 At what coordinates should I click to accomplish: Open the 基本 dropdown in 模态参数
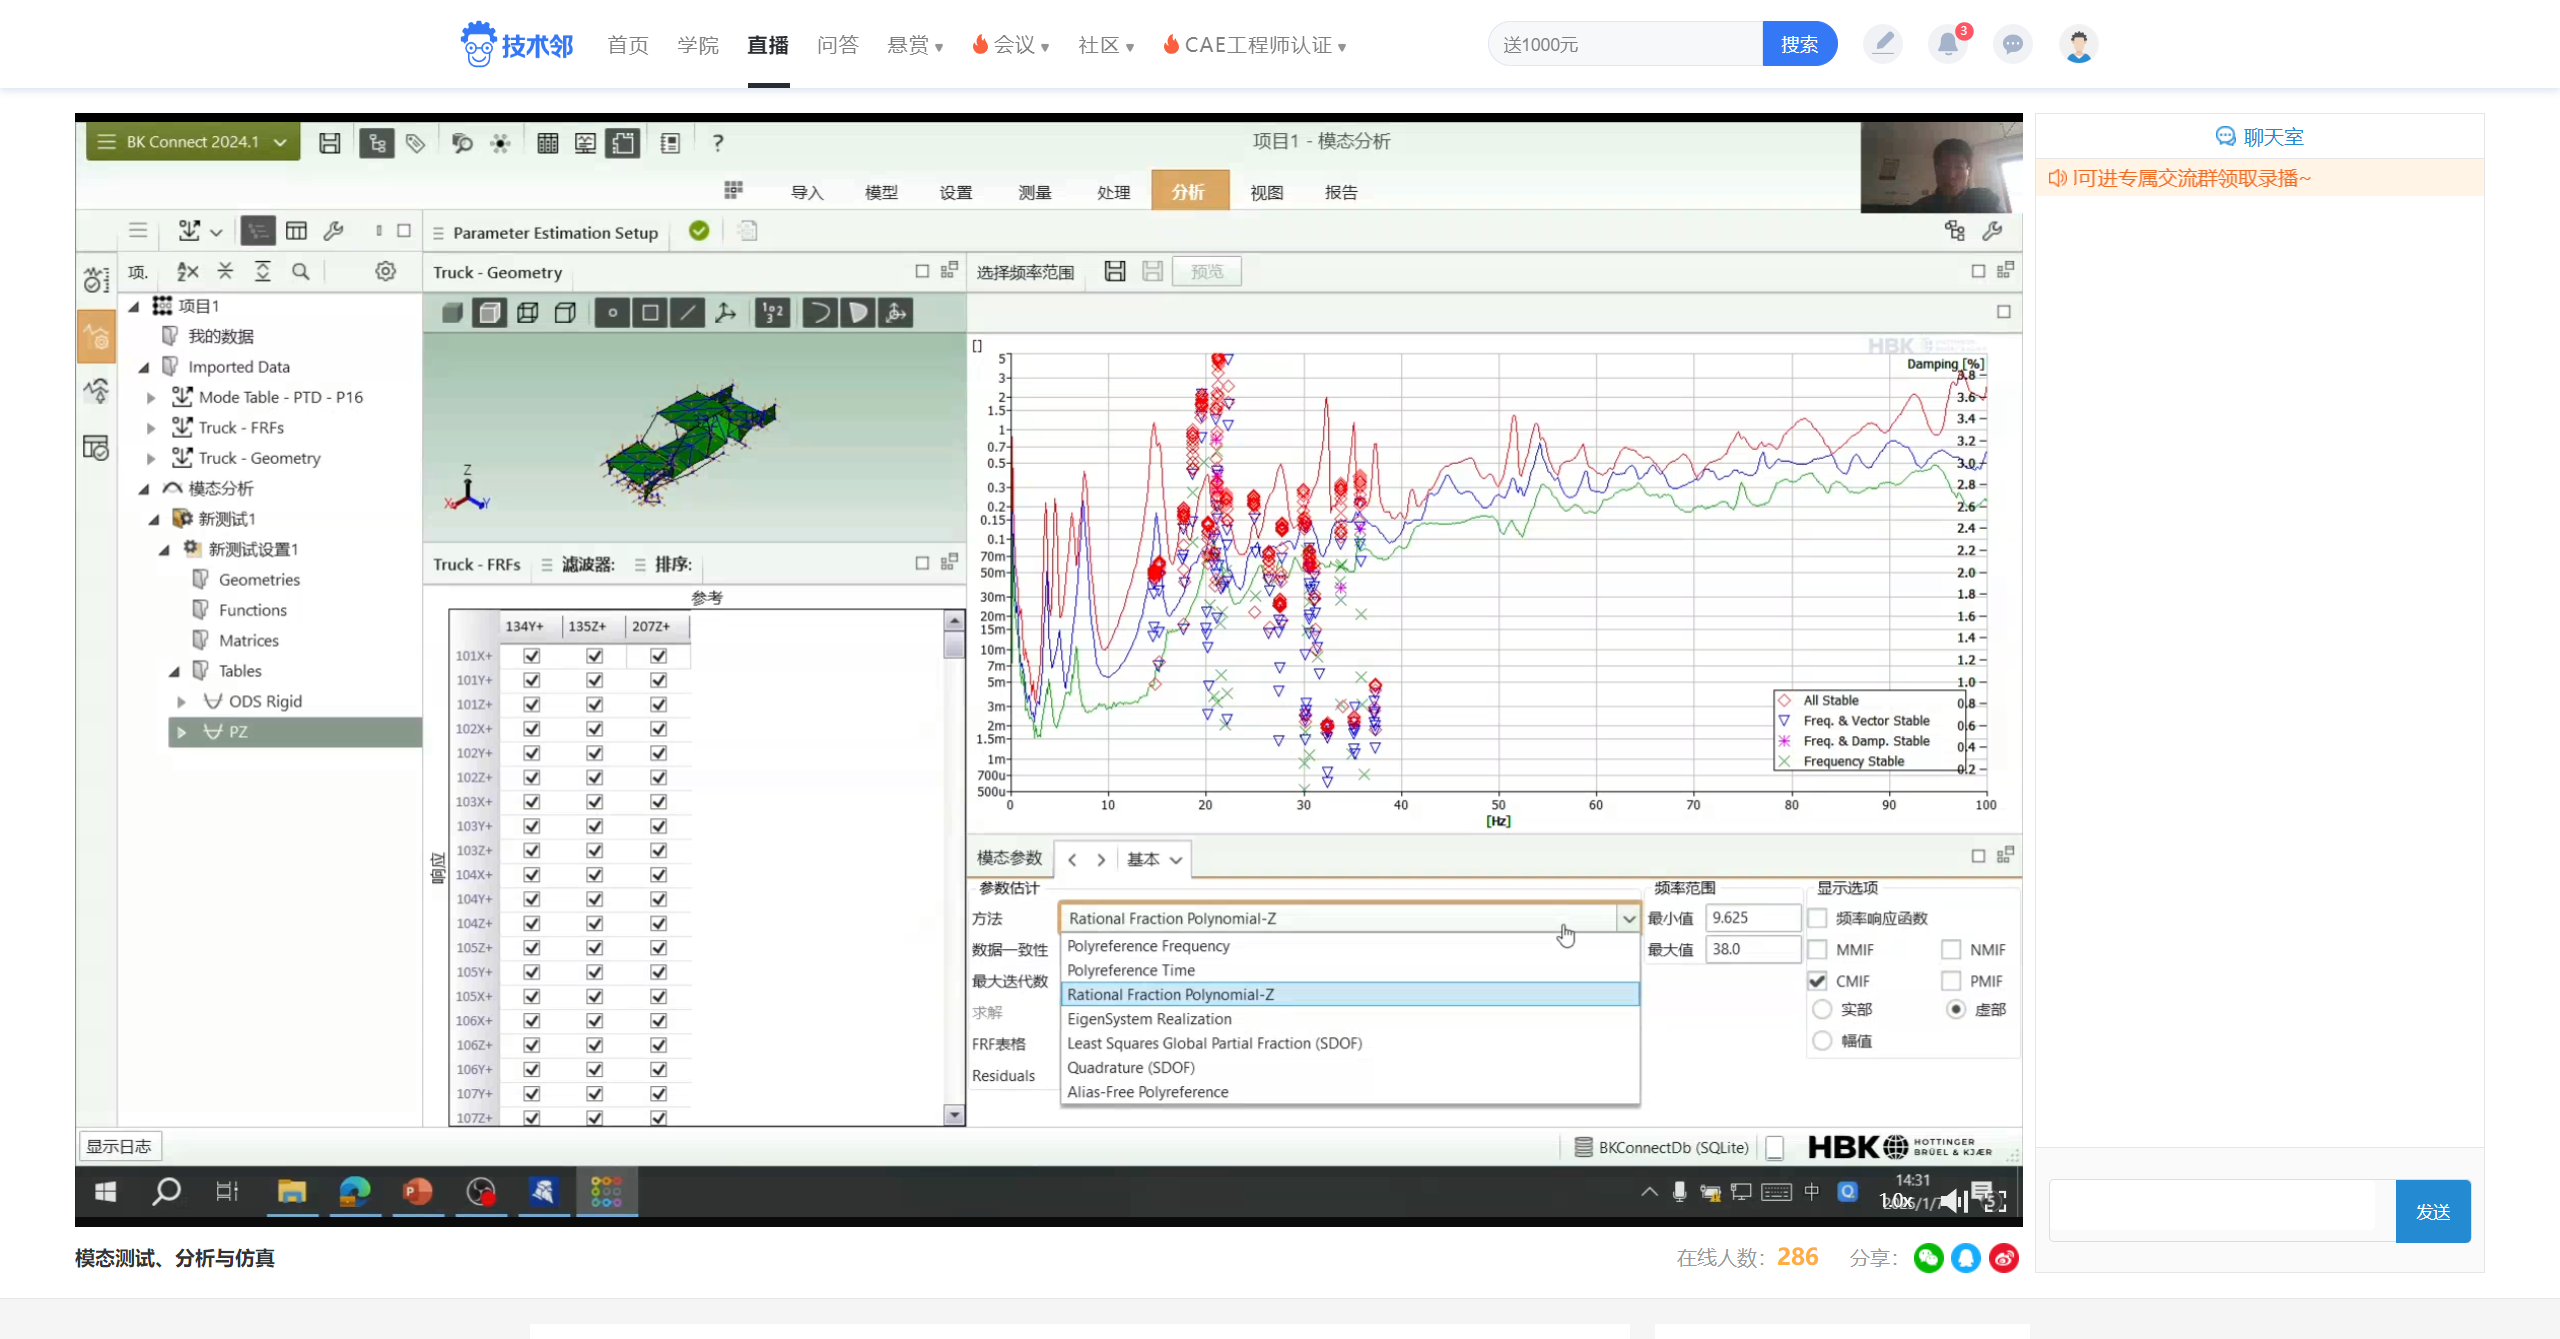click(x=1154, y=859)
